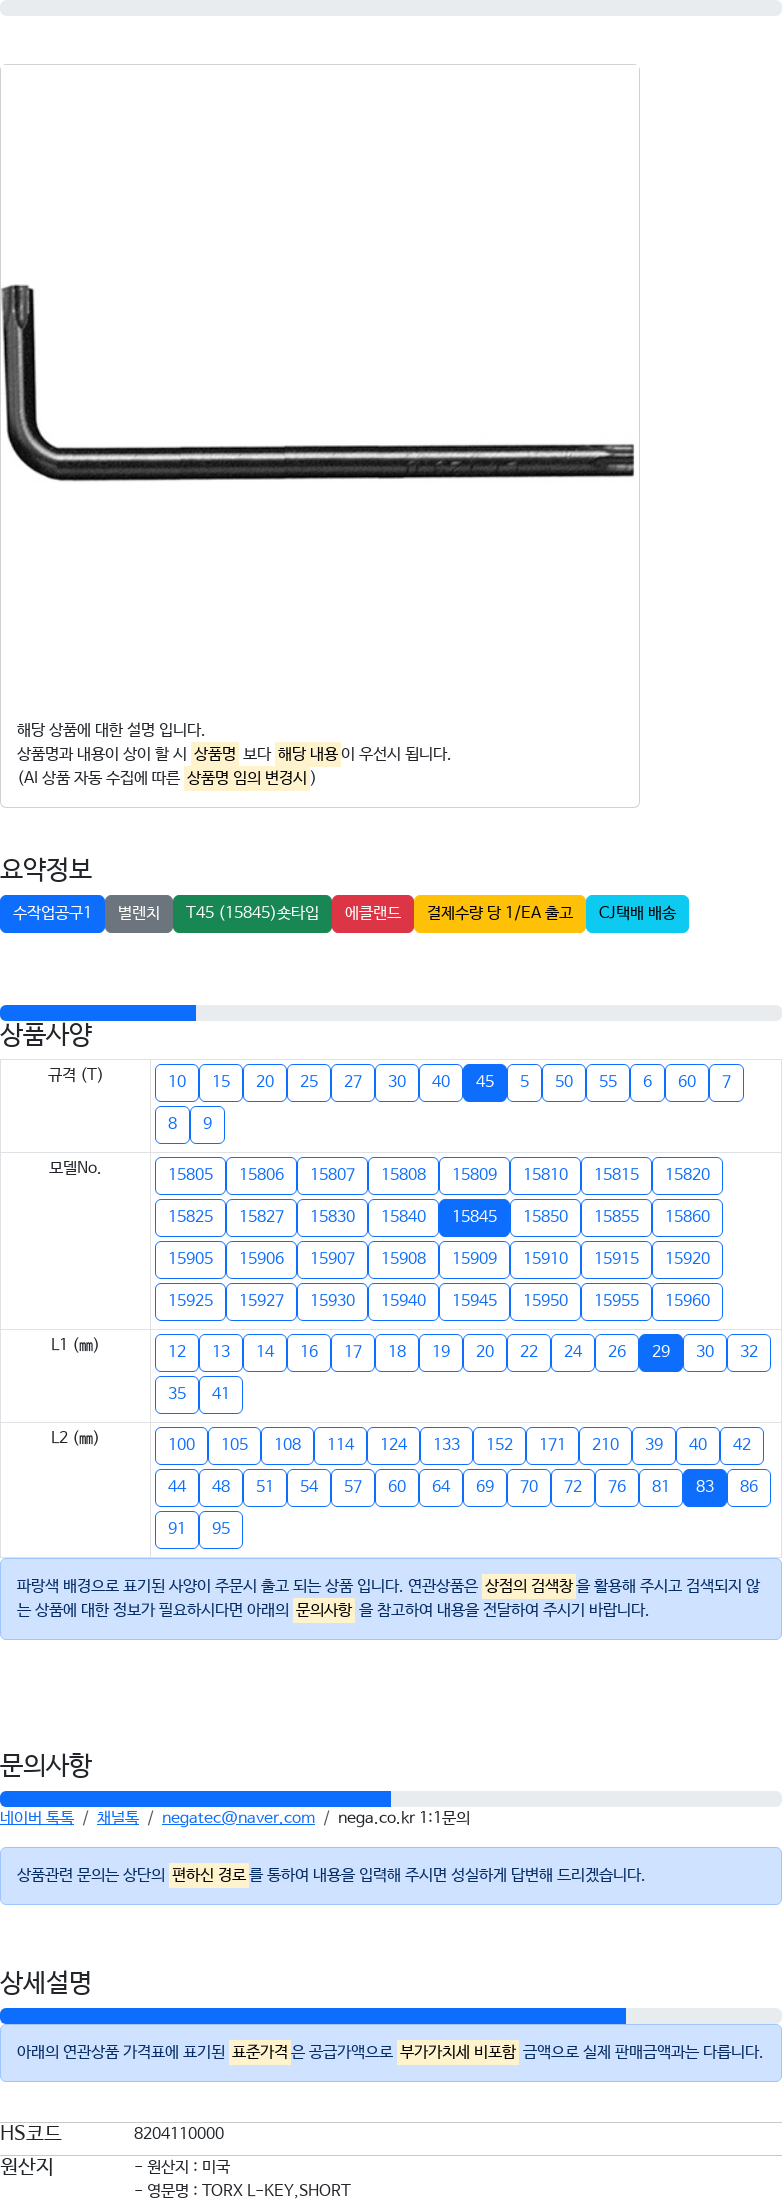Click the red 에클랜드 brand badge

point(373,913)
